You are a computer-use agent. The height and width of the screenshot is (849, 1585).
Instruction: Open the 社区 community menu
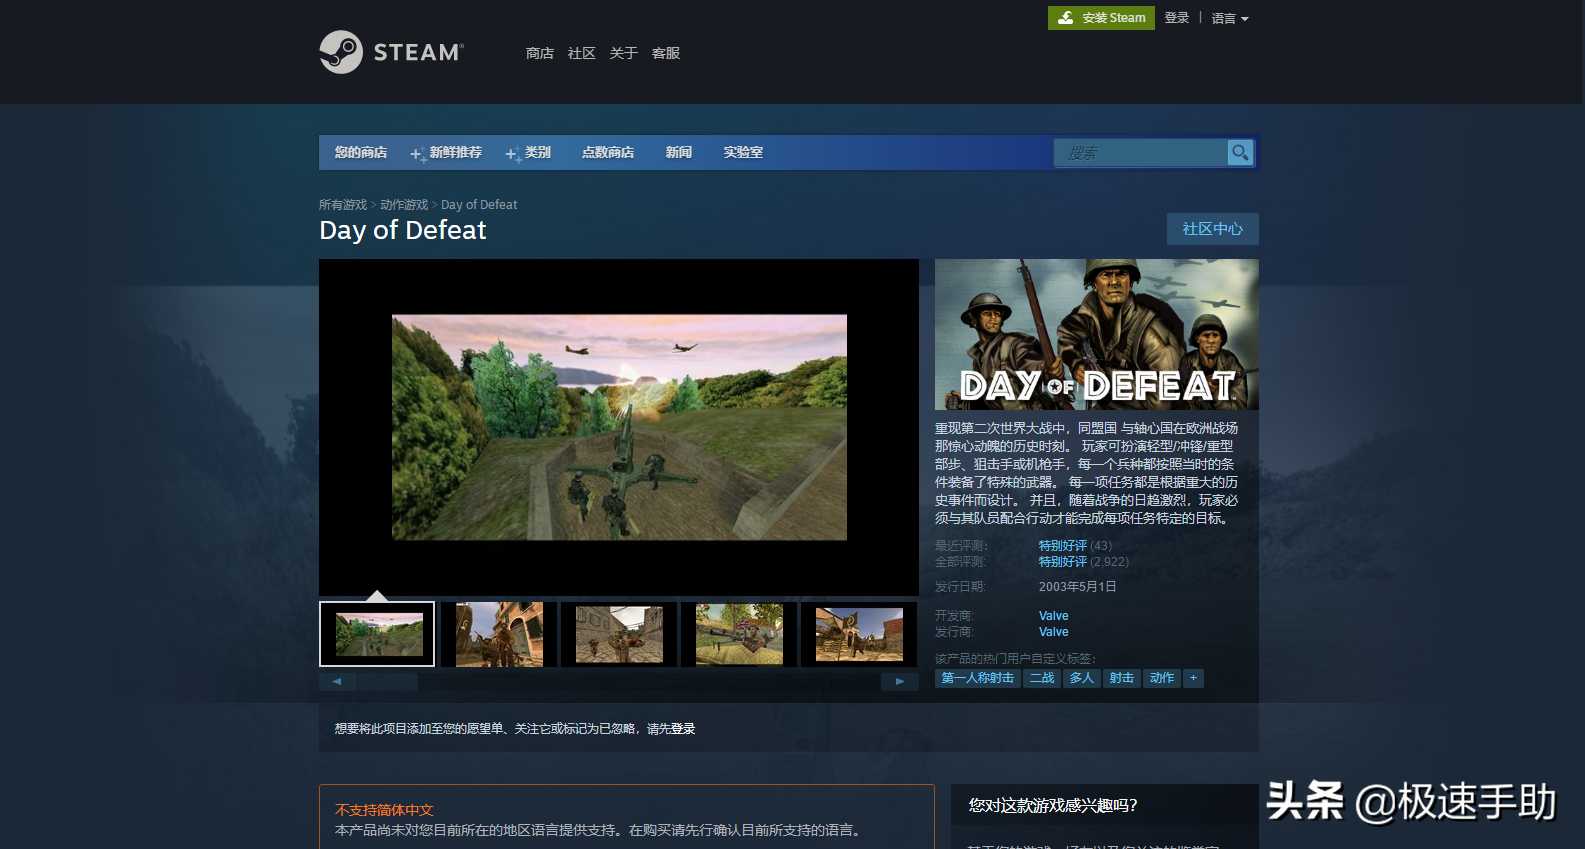[581, 53]
